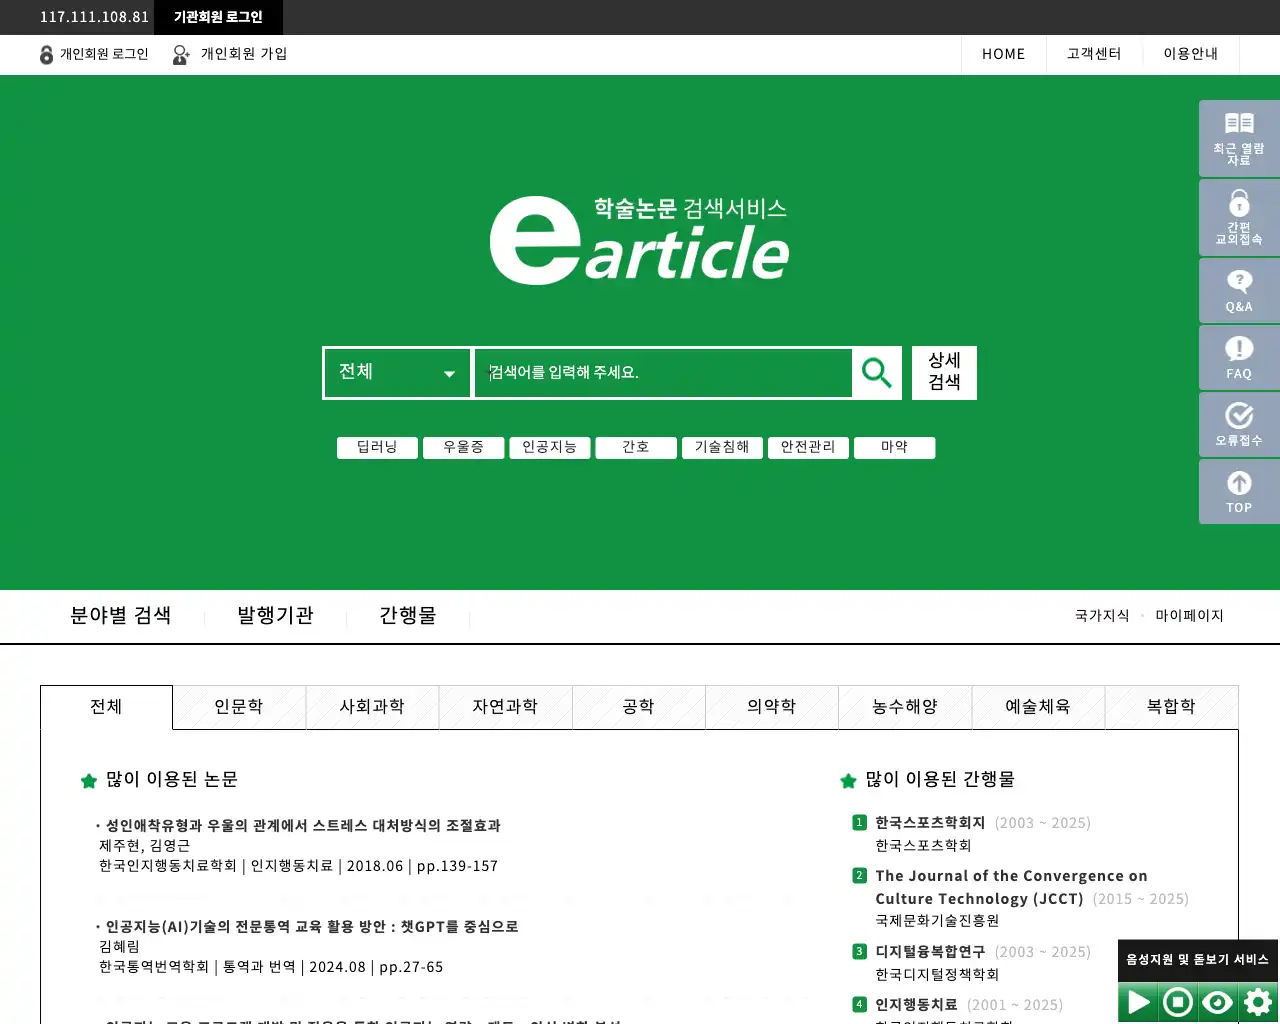Switch to the 자연과학 tab

tap(505, 707)
